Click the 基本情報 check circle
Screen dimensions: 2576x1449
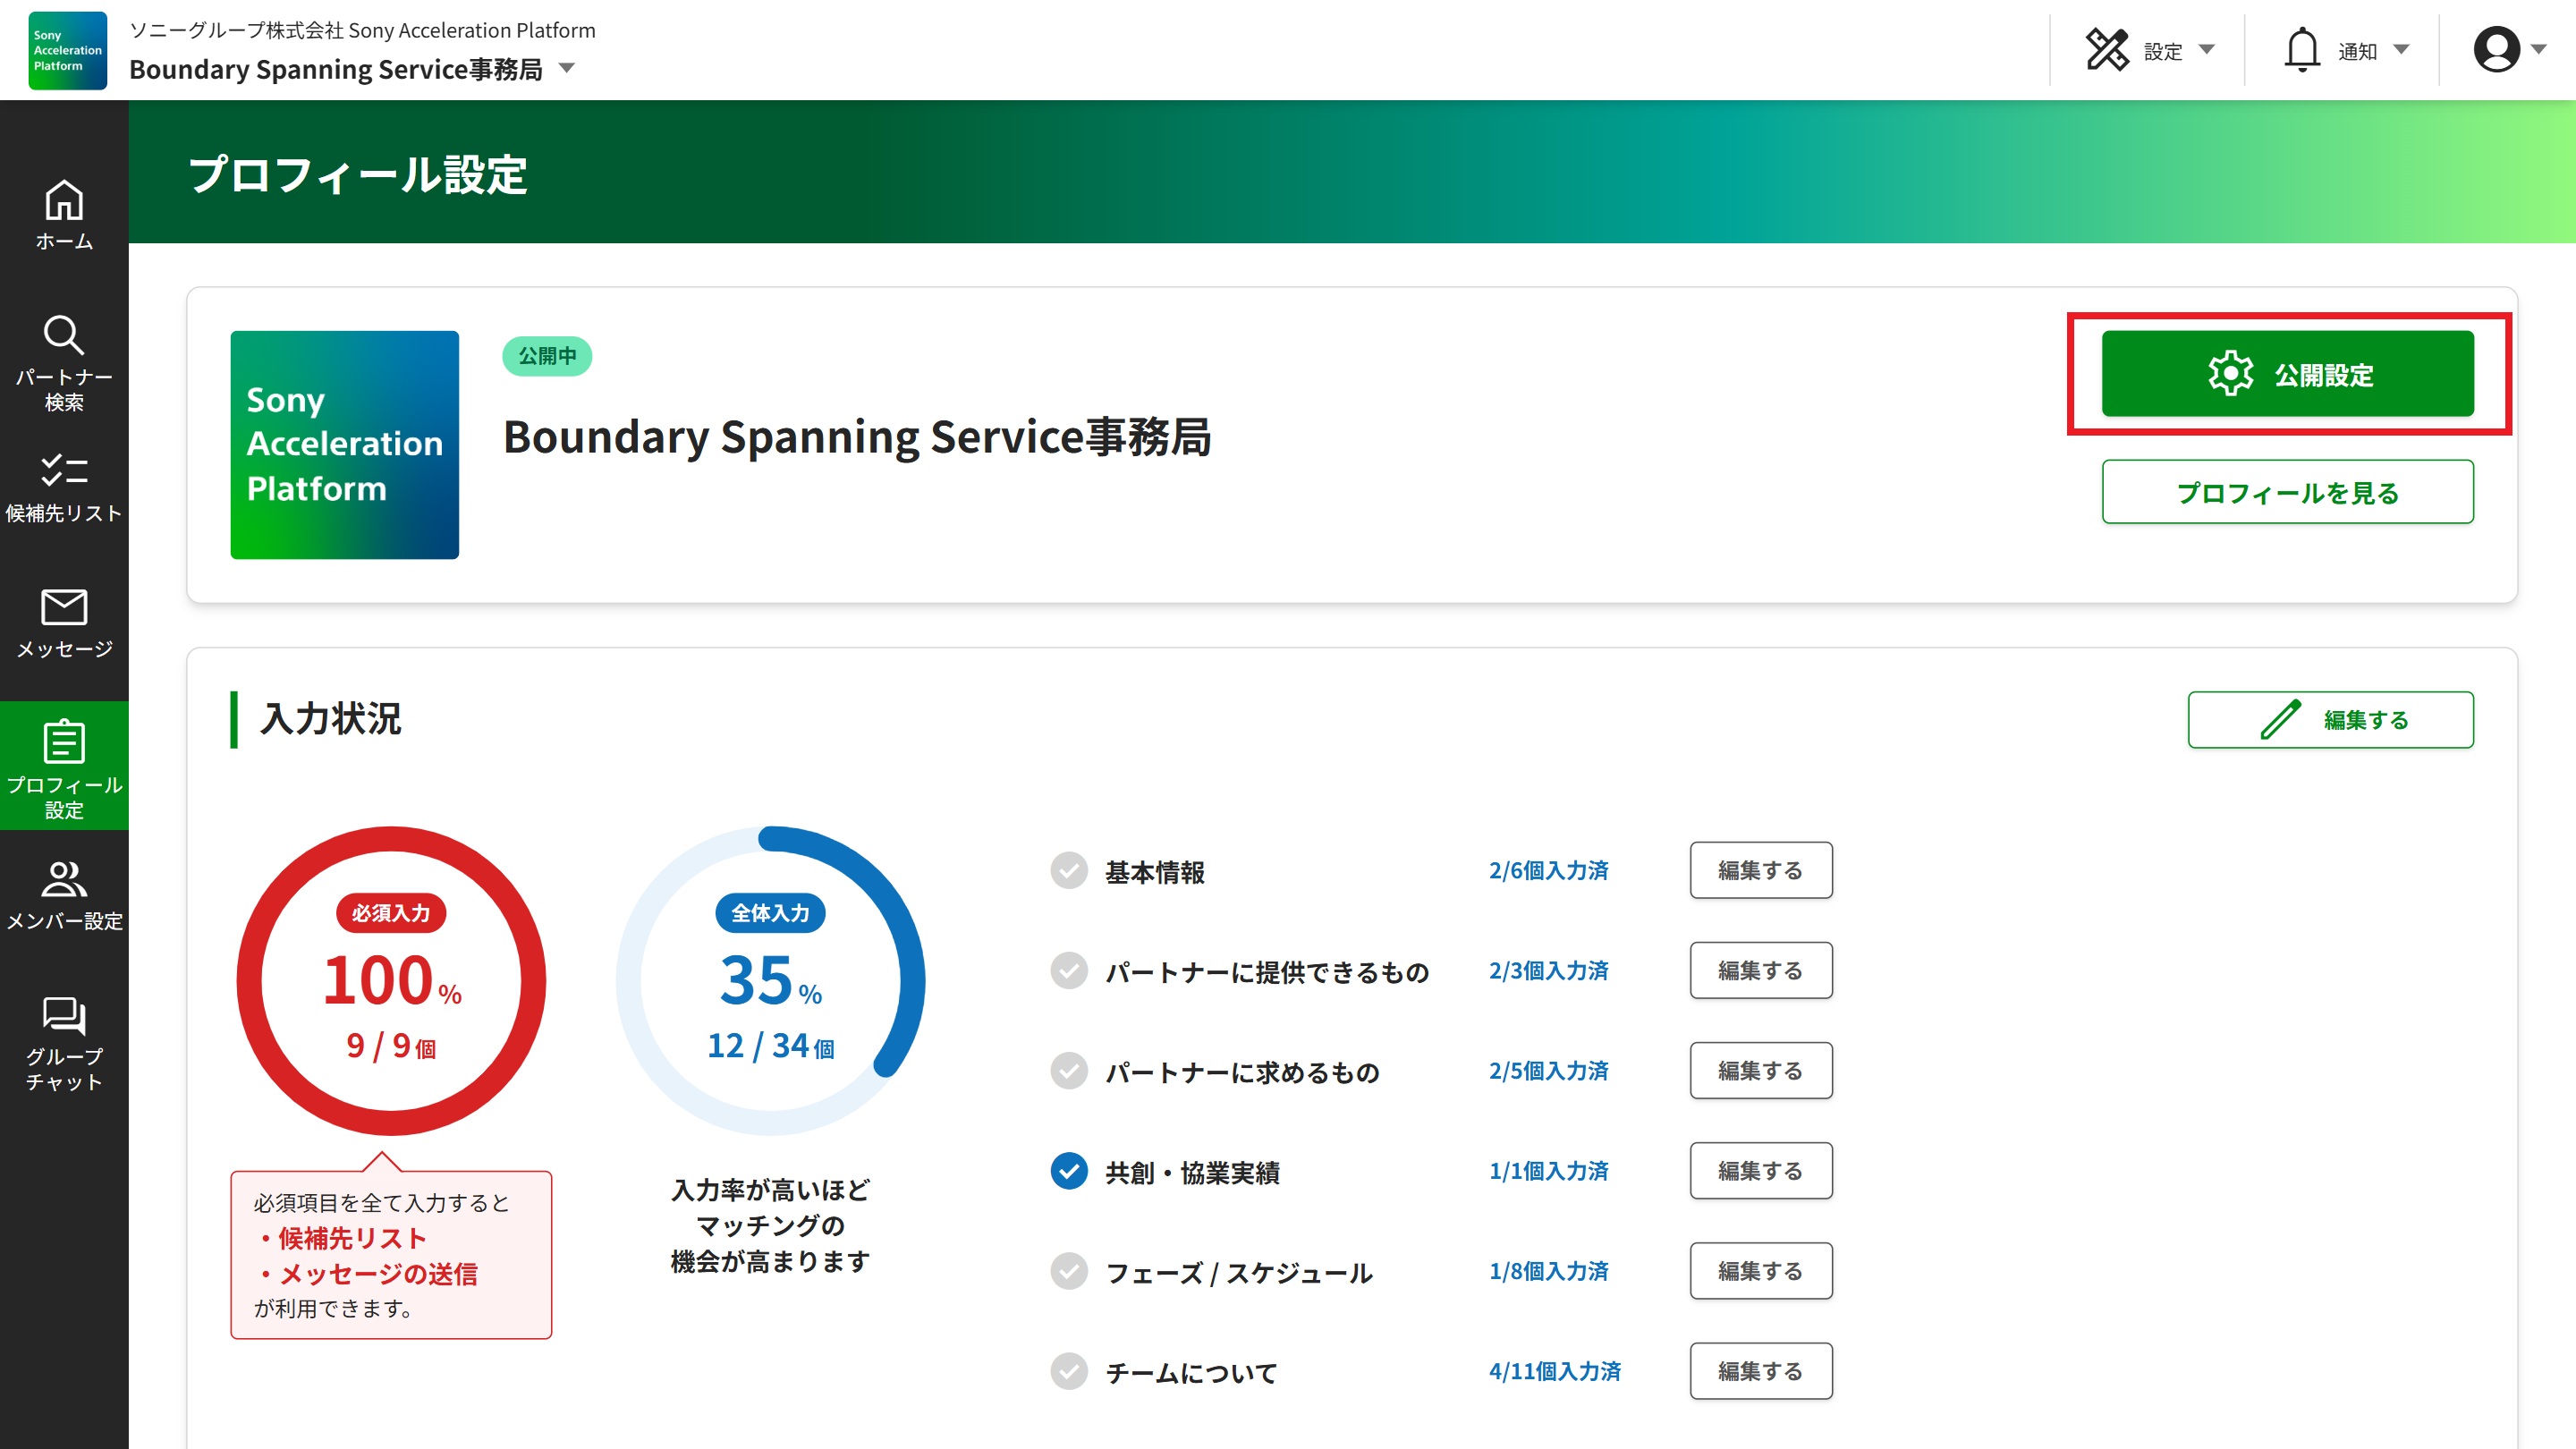click(1069, 871)
